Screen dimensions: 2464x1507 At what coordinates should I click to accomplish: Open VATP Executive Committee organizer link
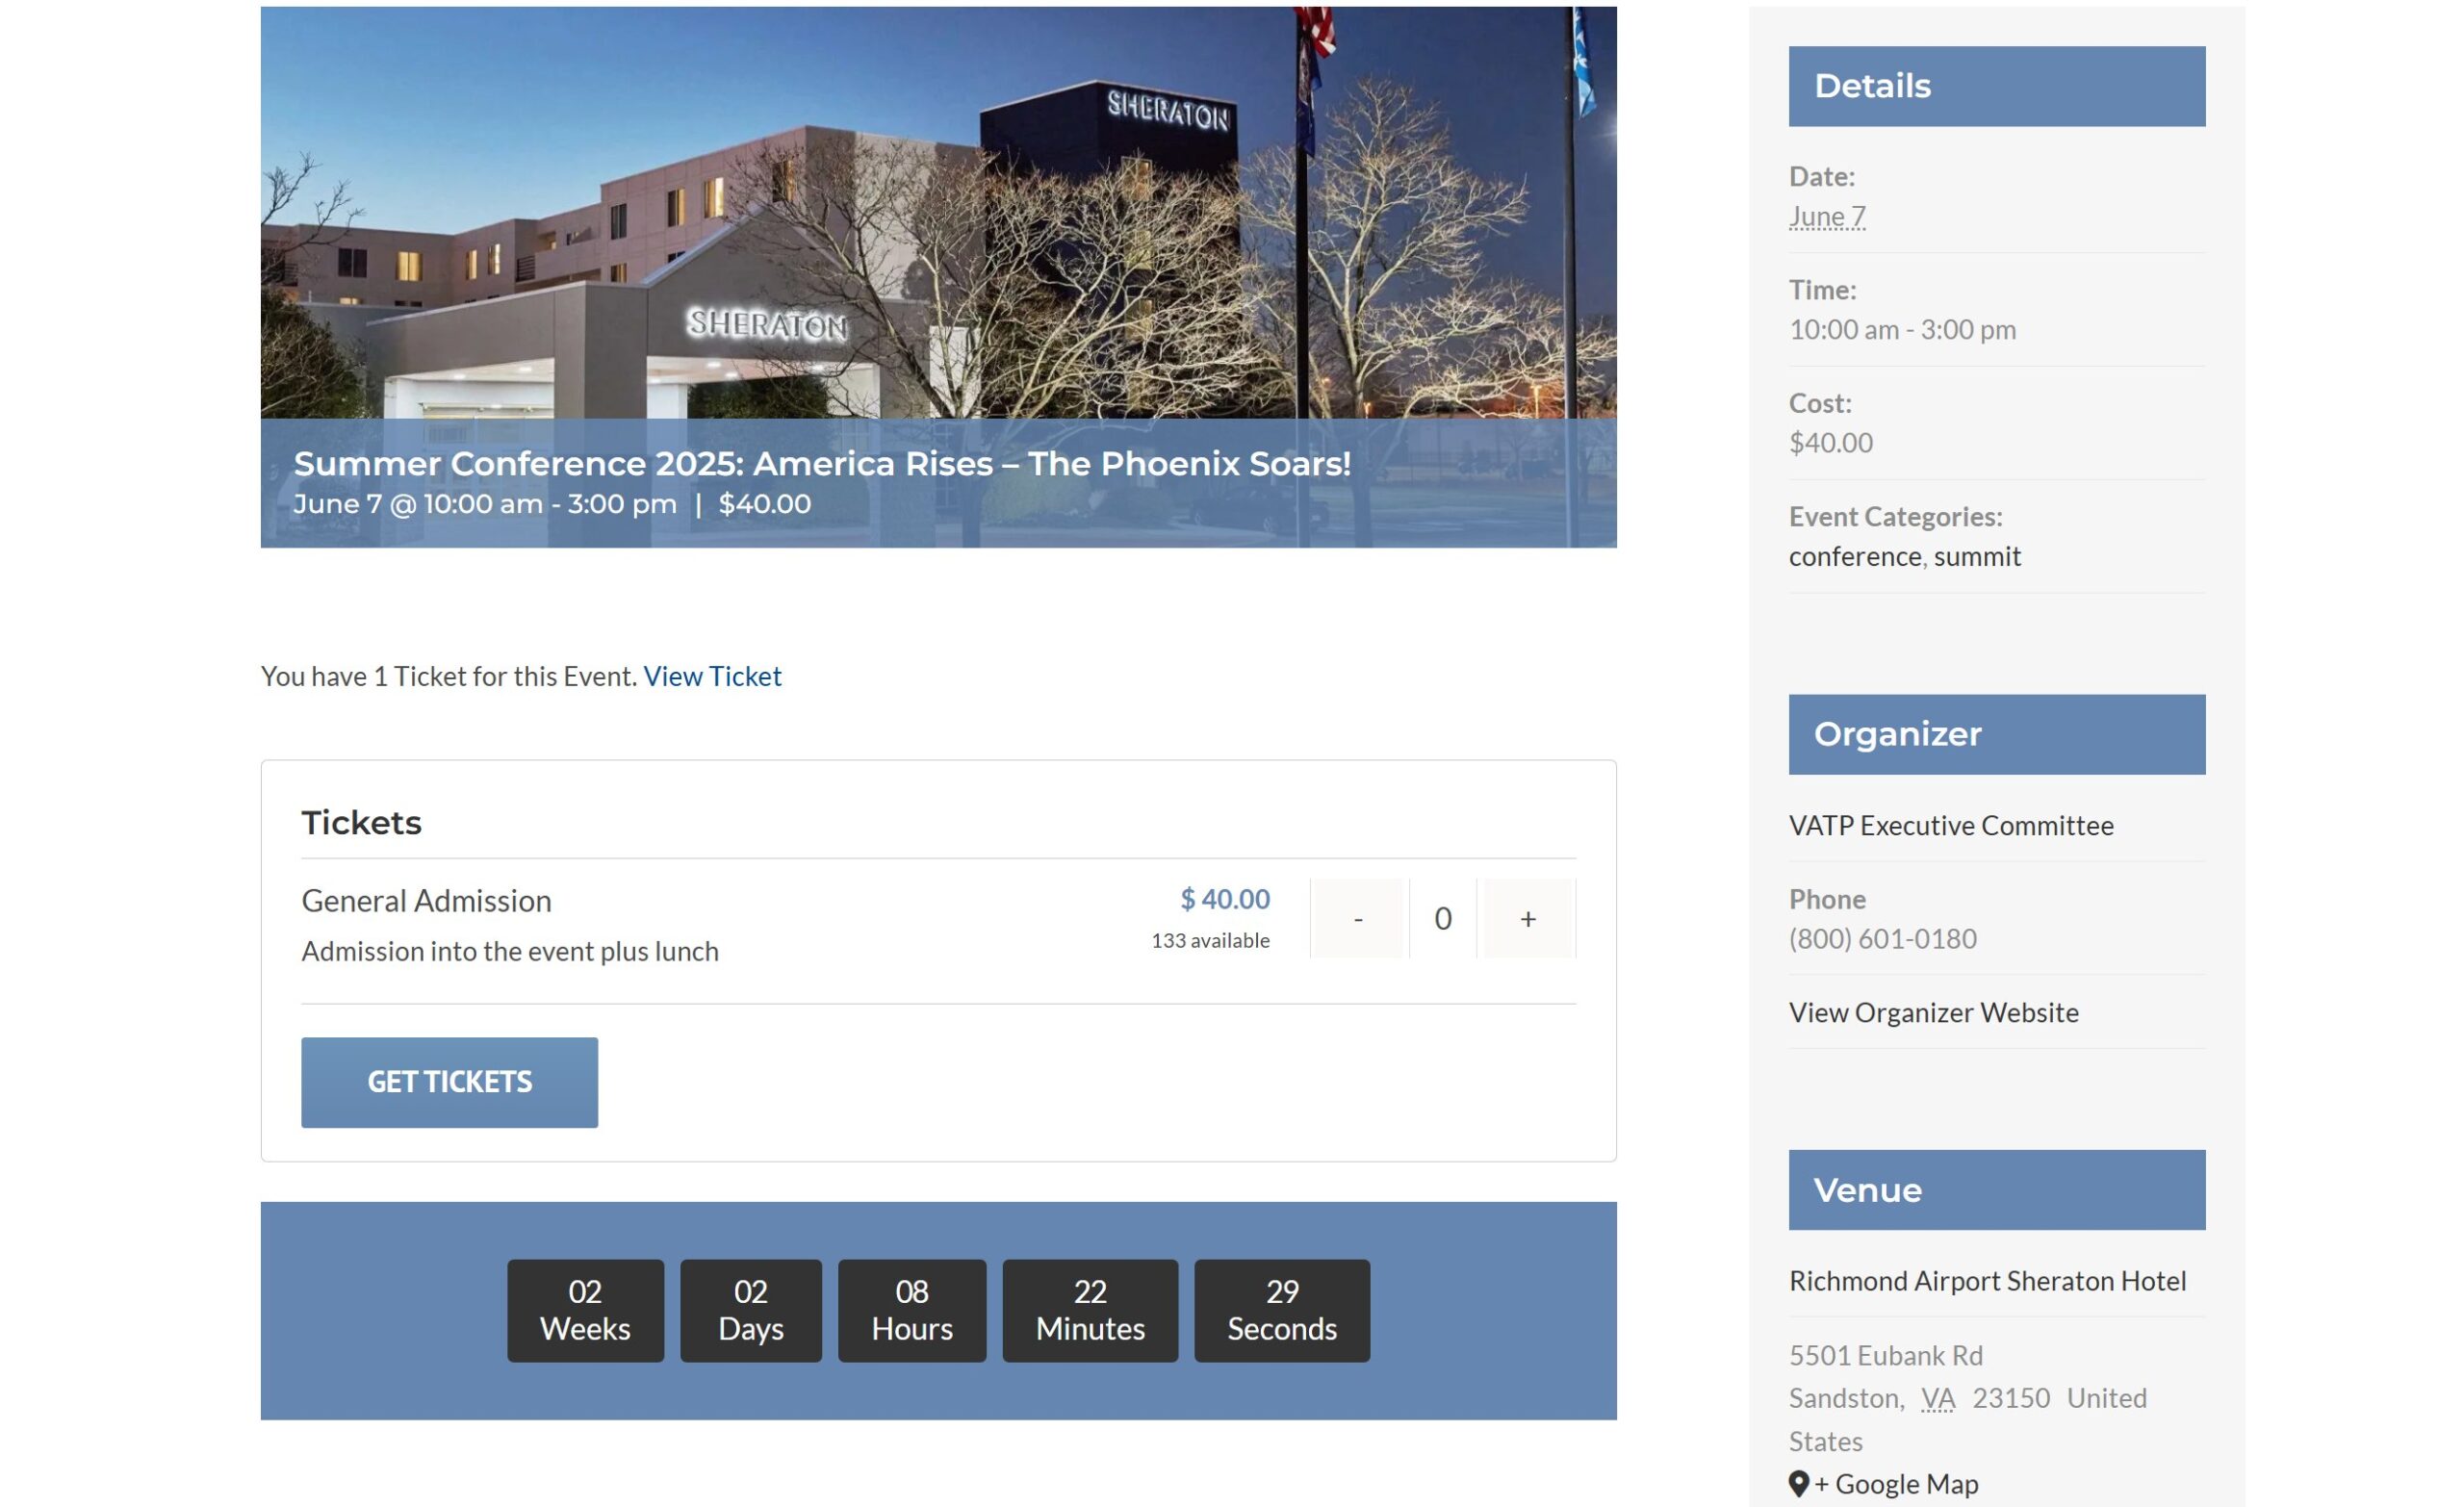coord(1951,825)
